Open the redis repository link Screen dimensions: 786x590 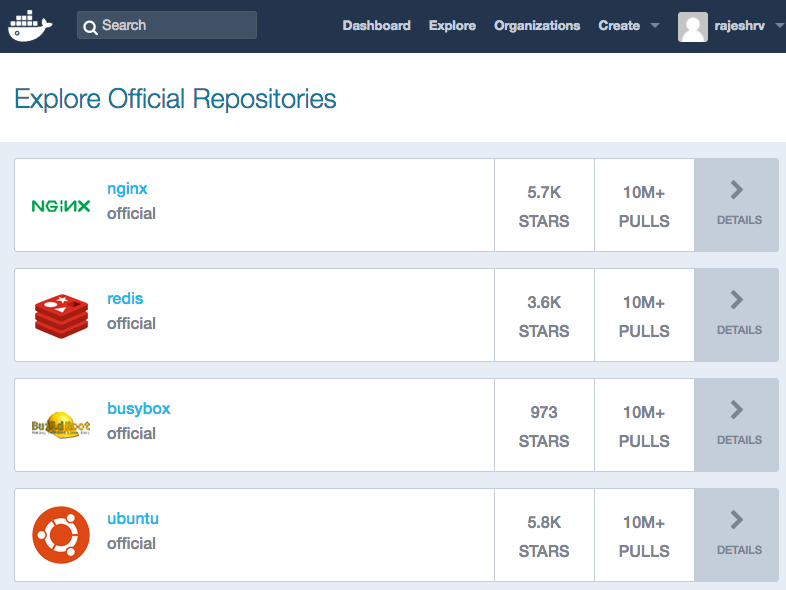click(125, 298)
